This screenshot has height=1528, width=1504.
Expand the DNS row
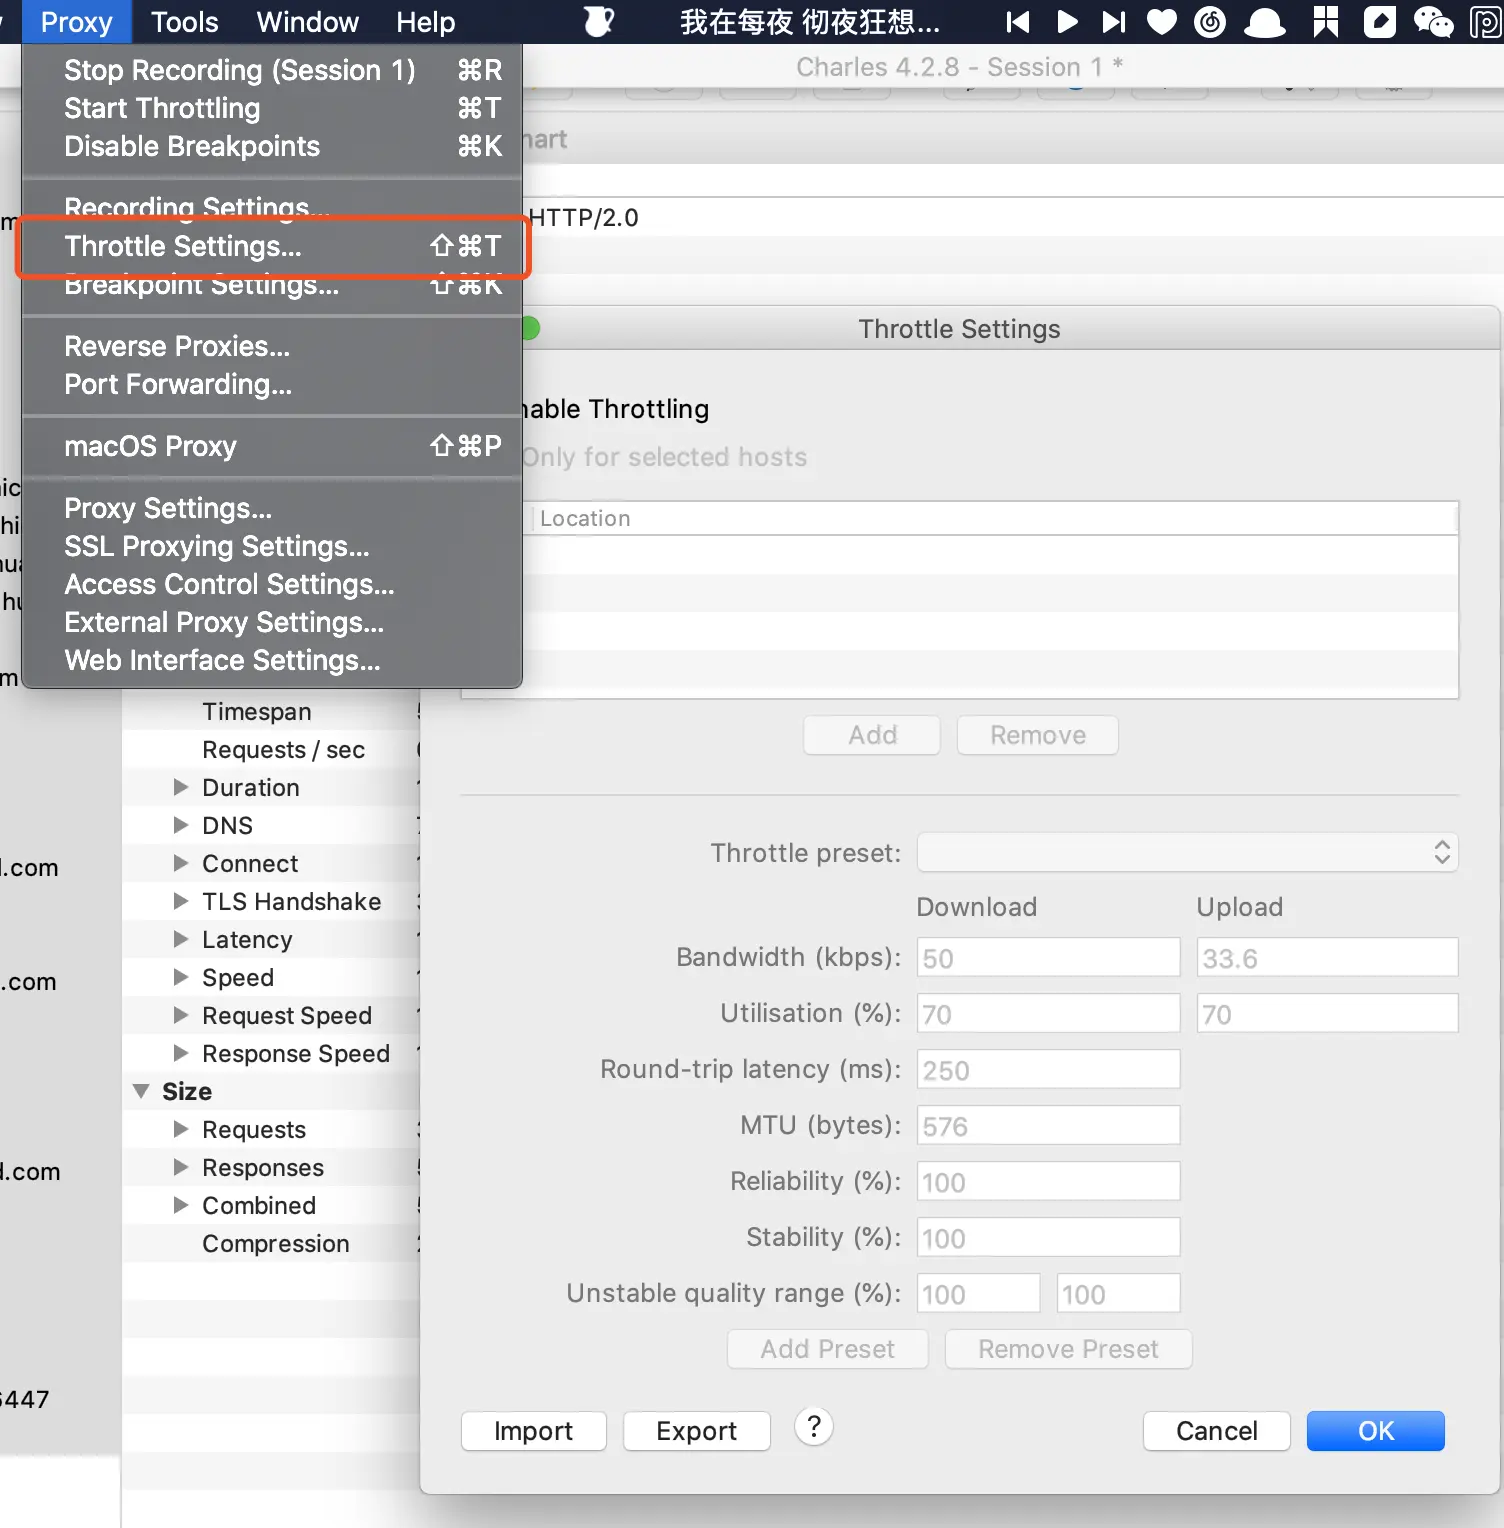pyautogui.click(x=181, y=825)
